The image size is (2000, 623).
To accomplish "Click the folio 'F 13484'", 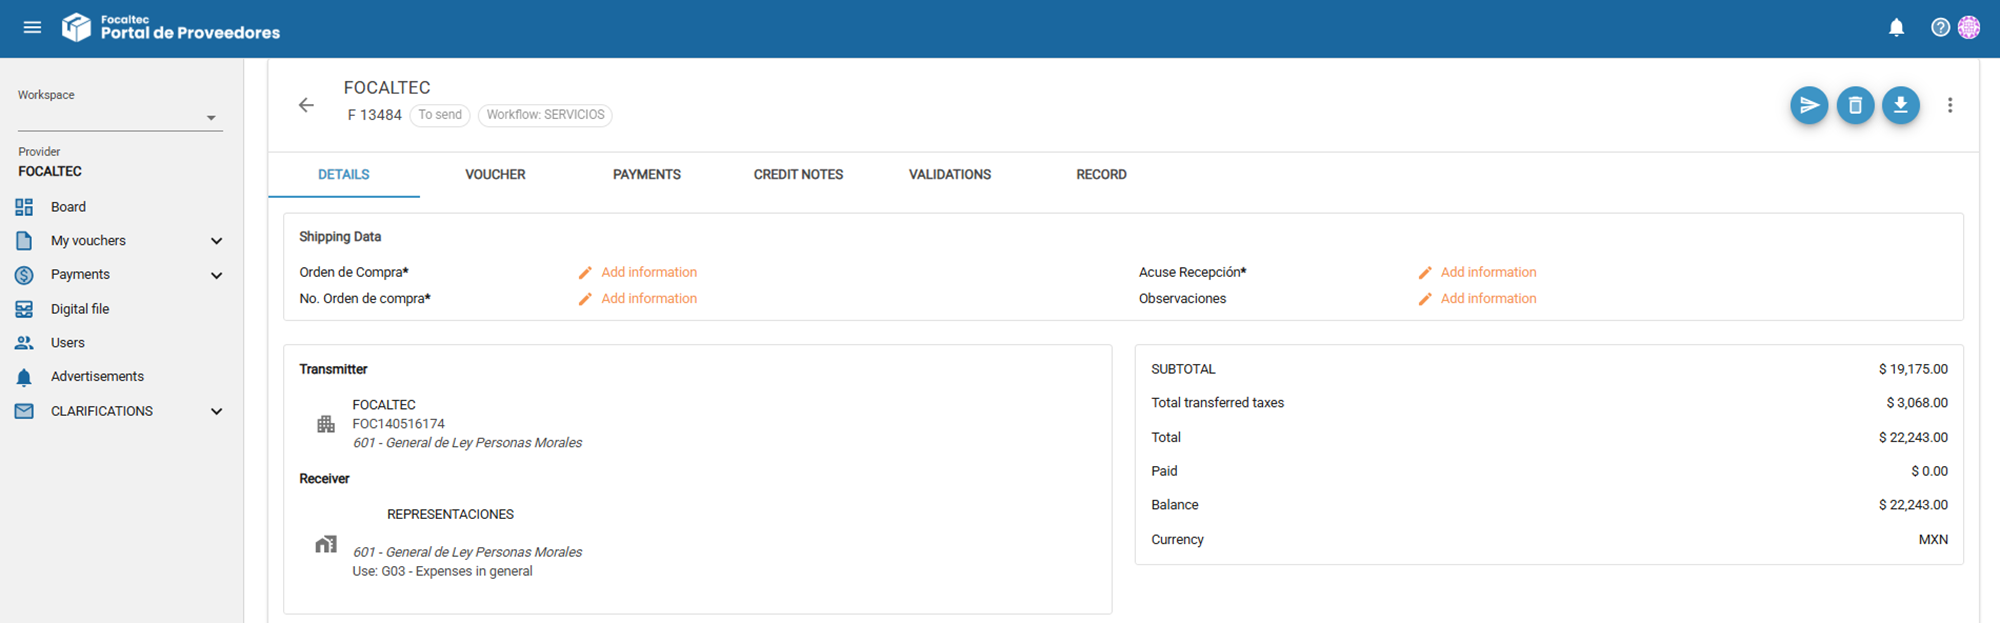I will coord(374,115).
